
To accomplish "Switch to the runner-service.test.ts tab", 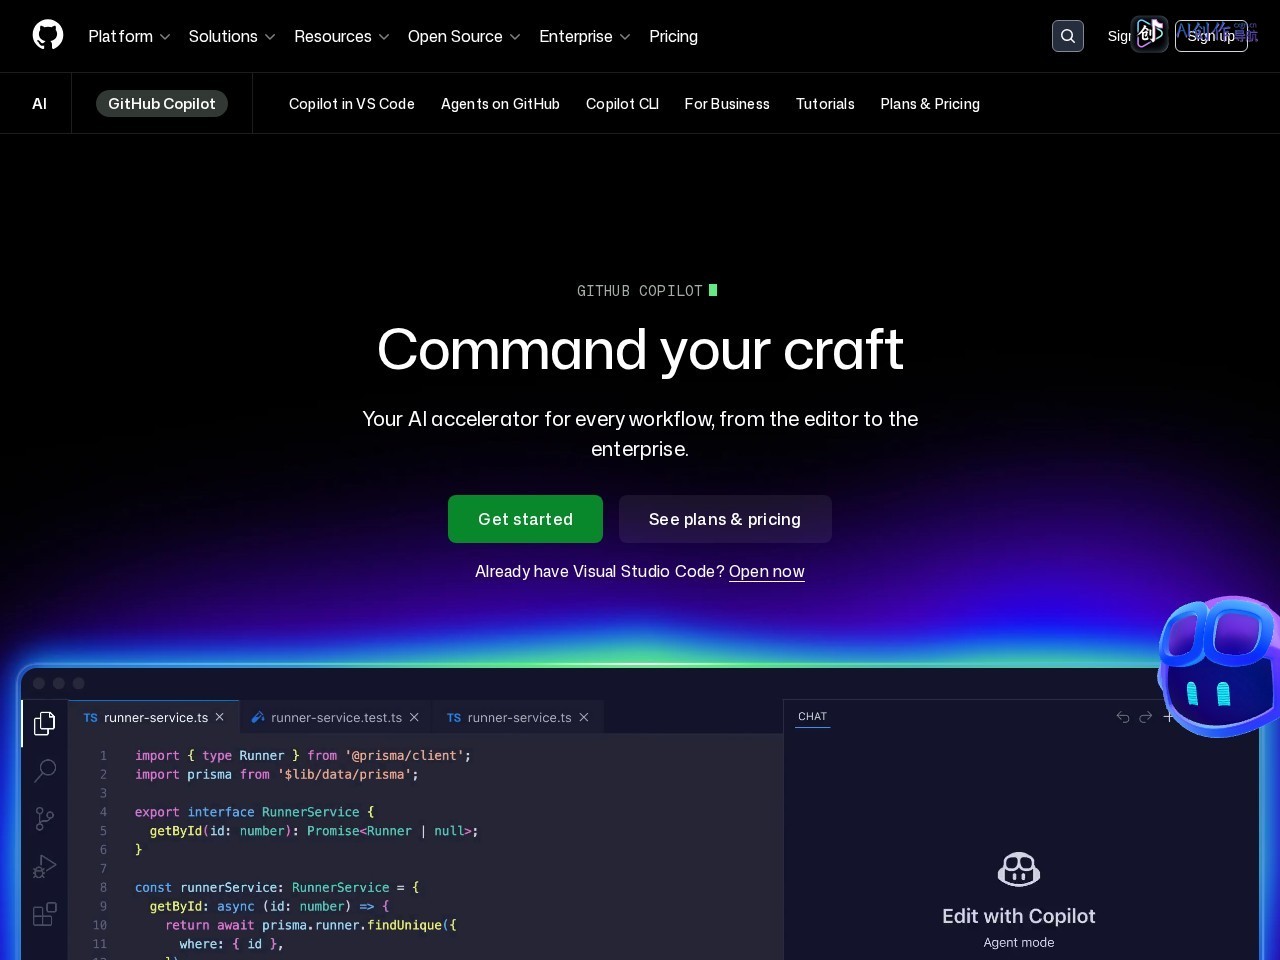I will point(336,717).
